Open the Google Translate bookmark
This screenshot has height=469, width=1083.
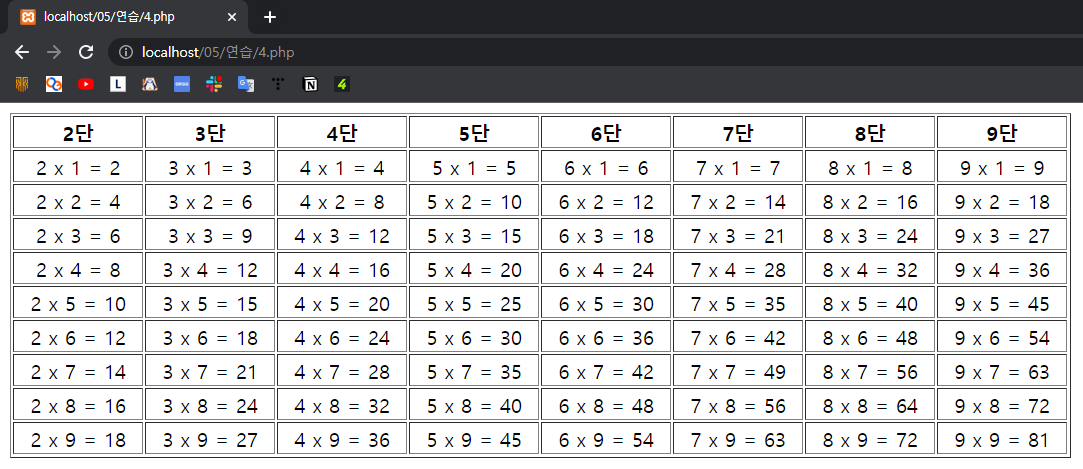[246, 84]
